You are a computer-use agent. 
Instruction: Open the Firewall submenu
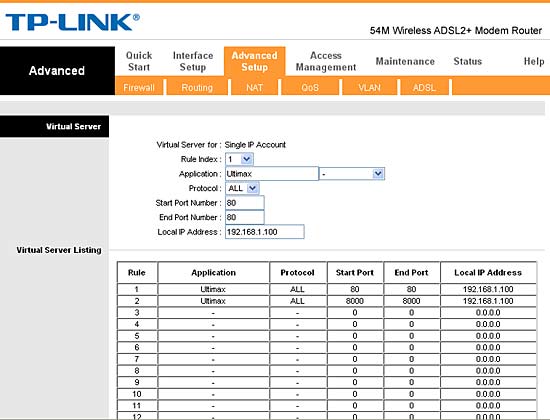coord(139,87)
